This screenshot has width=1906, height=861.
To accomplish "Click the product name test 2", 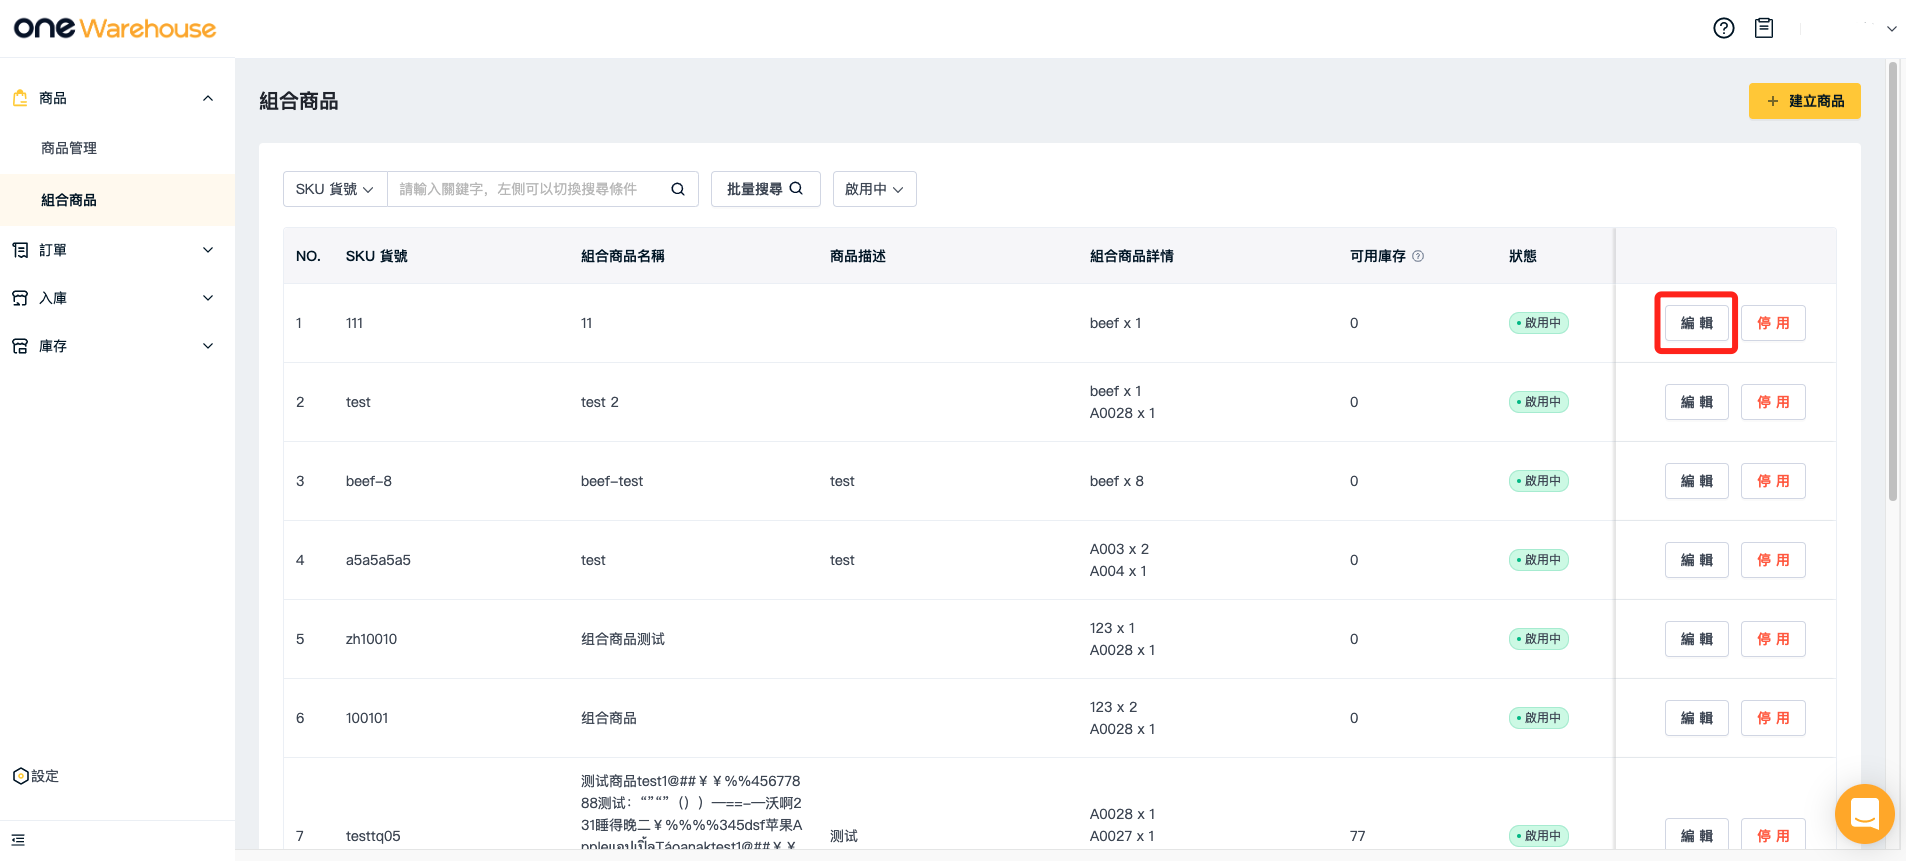I will [x=600, y=402].
